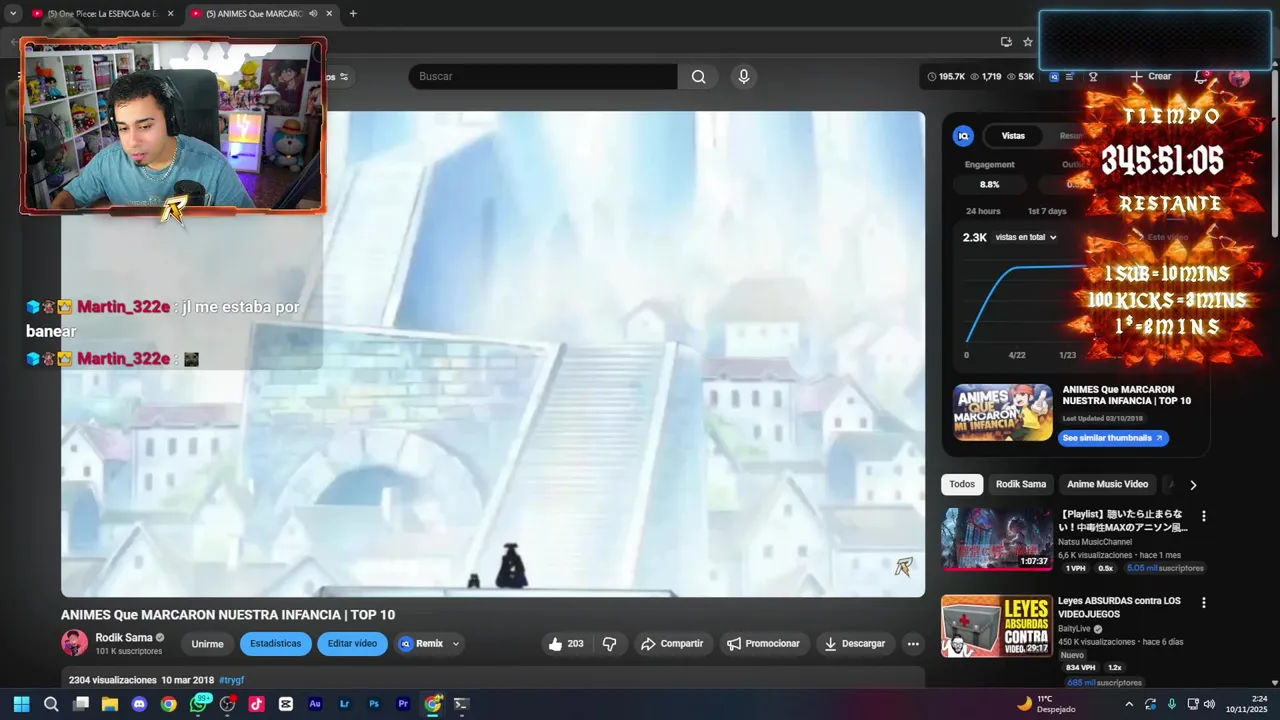Click the vidIQ icon in YouTube header

1054,76
